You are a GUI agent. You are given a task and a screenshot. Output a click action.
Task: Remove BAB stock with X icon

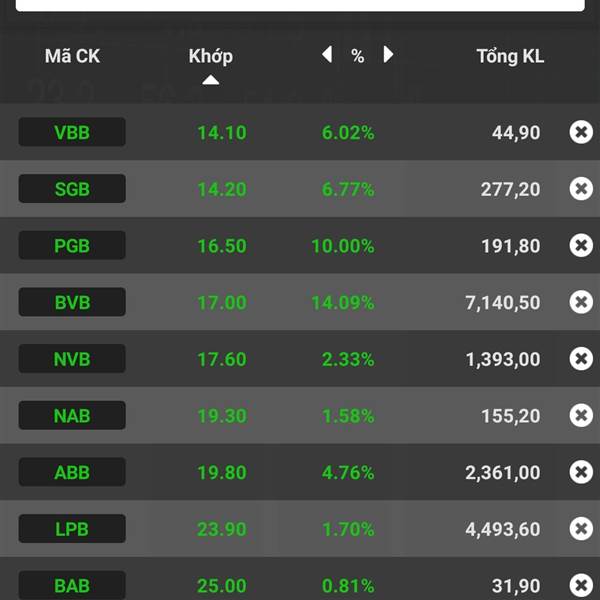581,585
